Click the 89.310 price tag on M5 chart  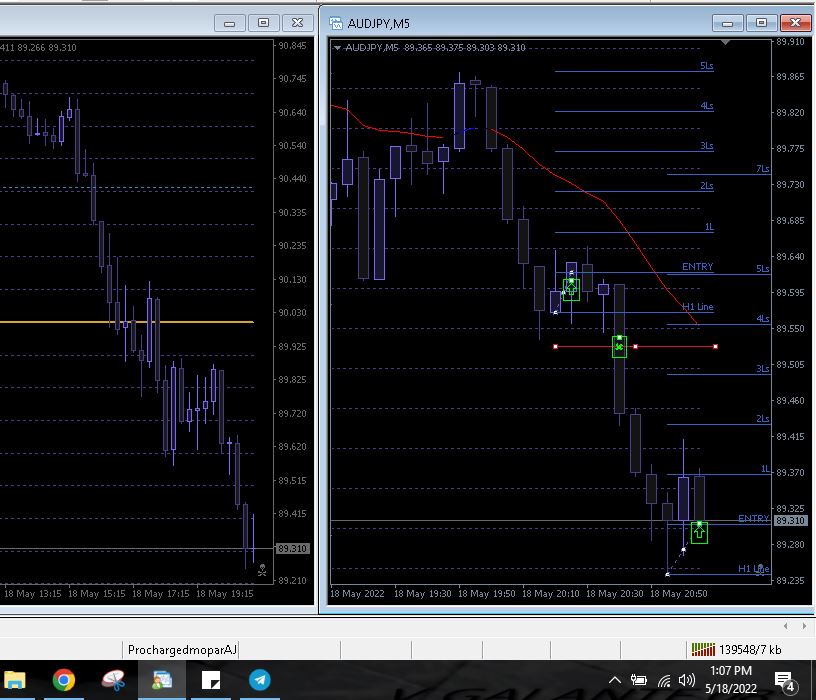pyautogui.click(x=790, y=520)
